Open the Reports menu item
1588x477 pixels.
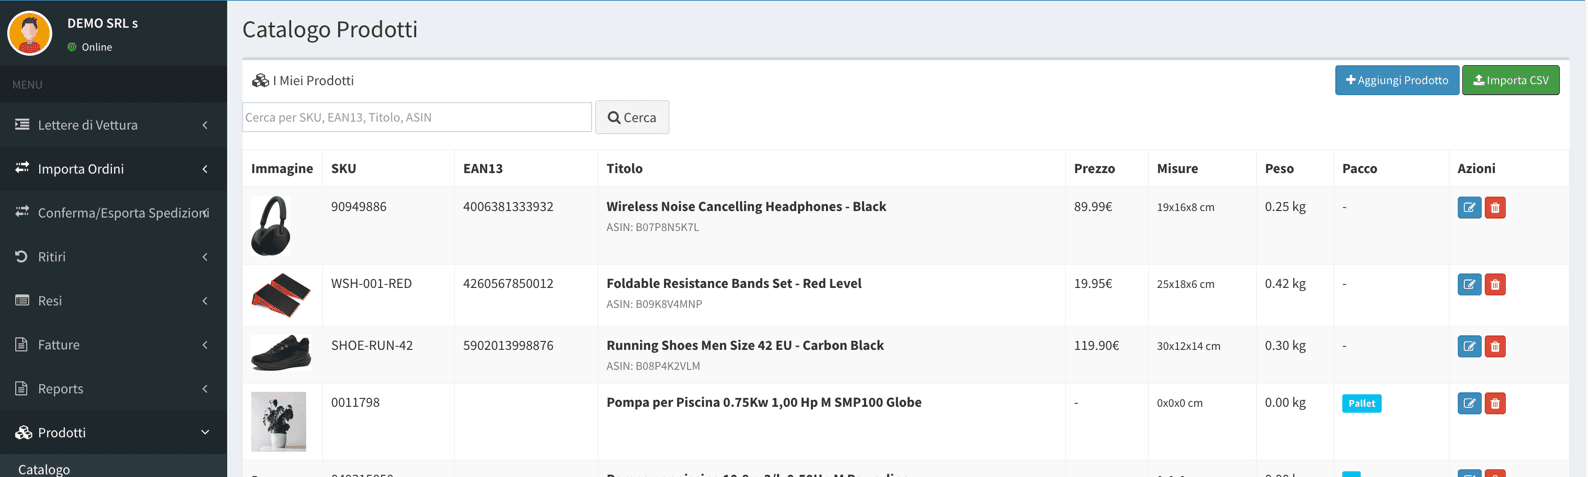(113, 389)
